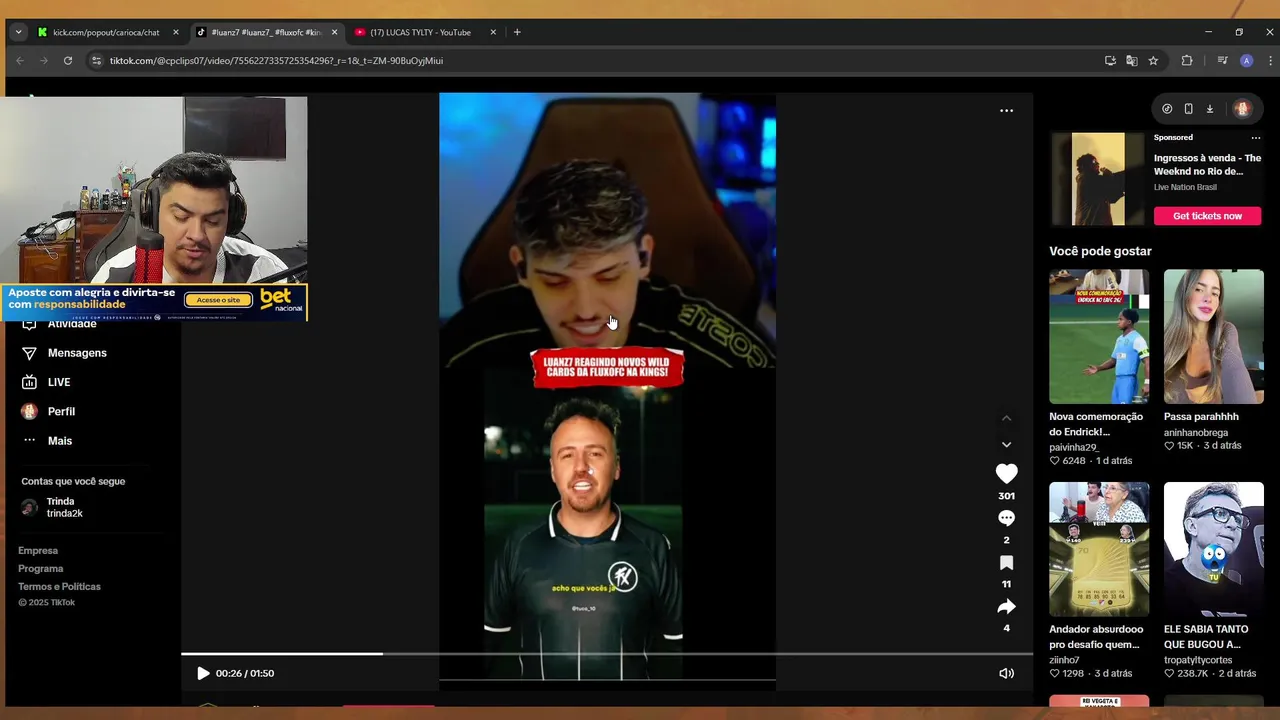This screenshot has width=1280, height=720.
Task: Open the get app phone icon
Action: [1188, 109]
